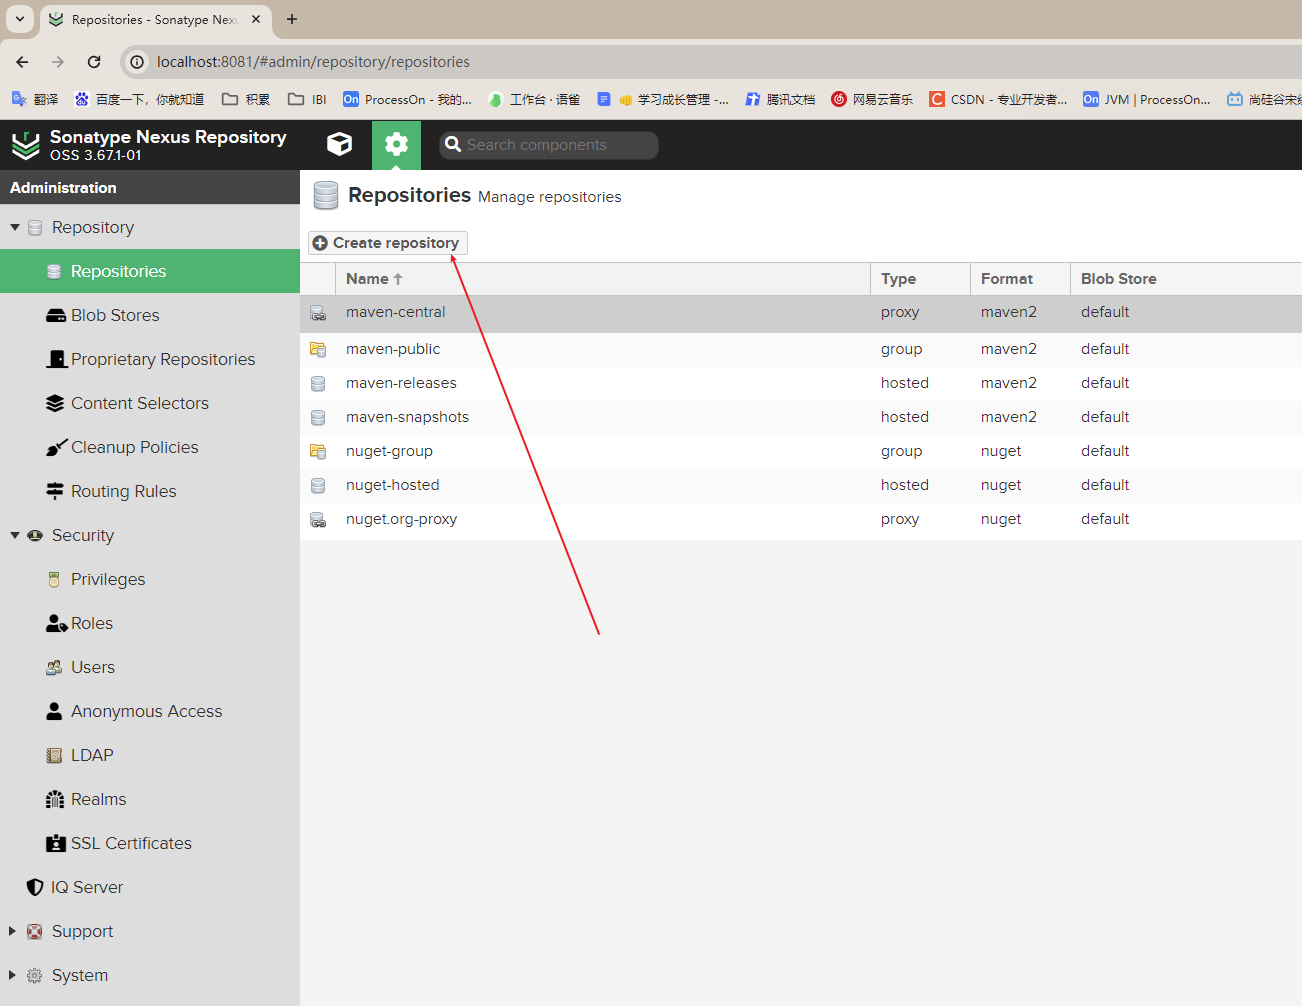Click the Administration gear icon in header

(x=396, y=144)
